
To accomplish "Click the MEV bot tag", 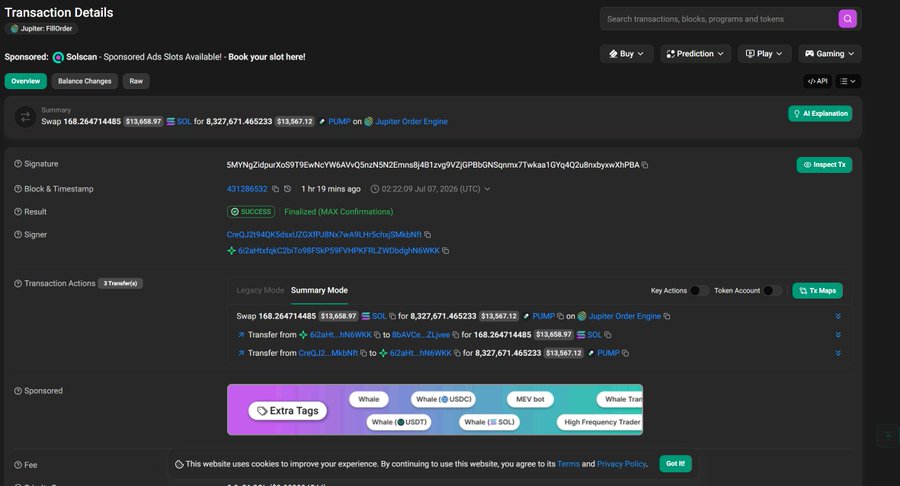I will click(530, 399).
